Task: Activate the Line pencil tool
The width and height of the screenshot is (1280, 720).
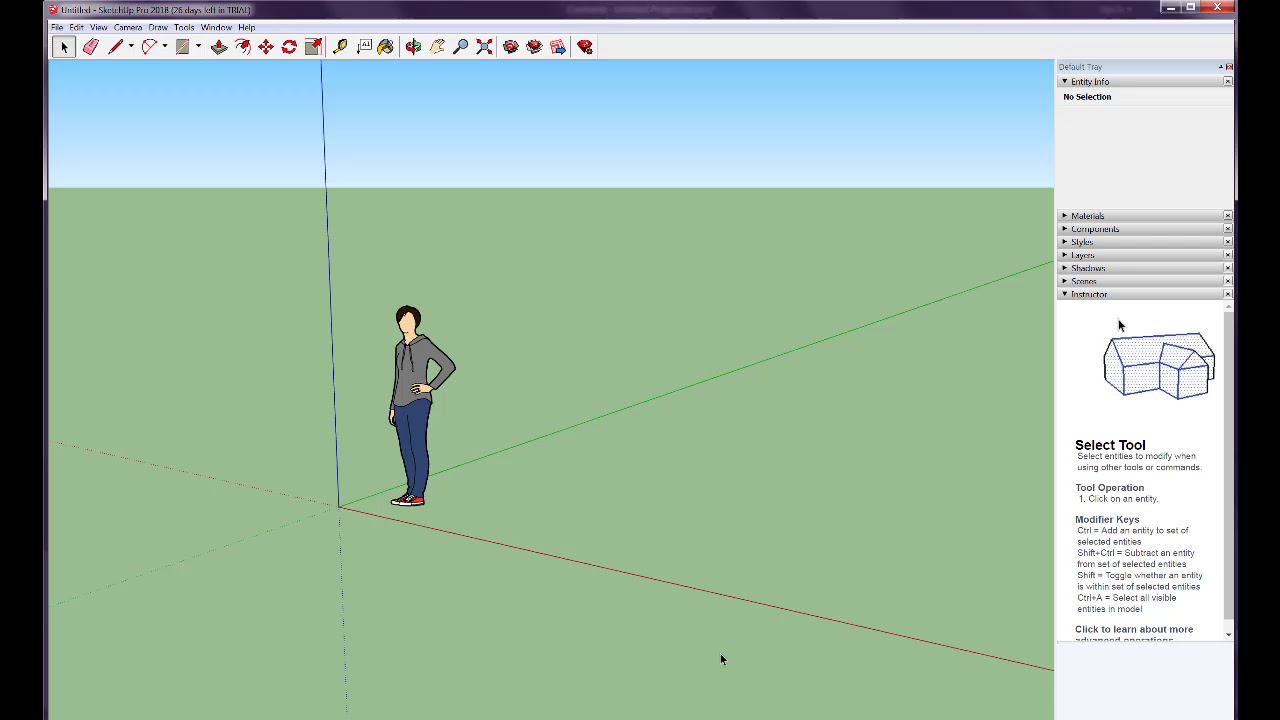Action: click(x=115, y=47)
